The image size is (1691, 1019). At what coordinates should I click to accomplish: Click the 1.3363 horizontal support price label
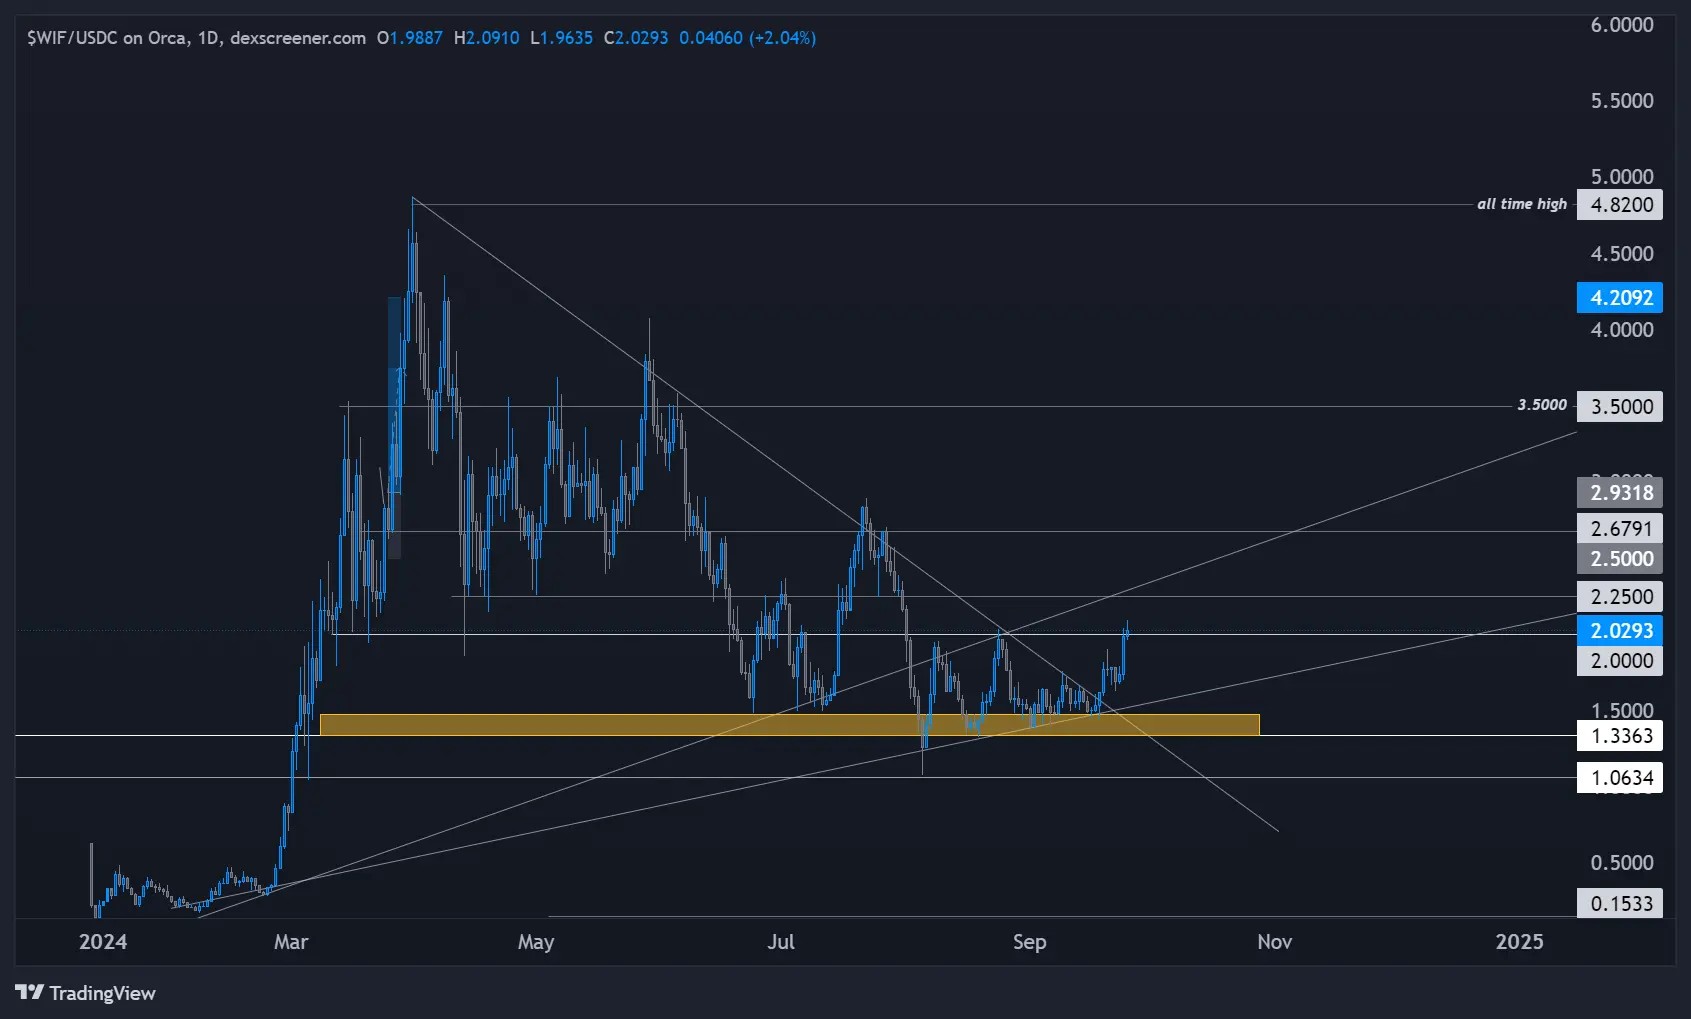click(x=1620, y=735)
